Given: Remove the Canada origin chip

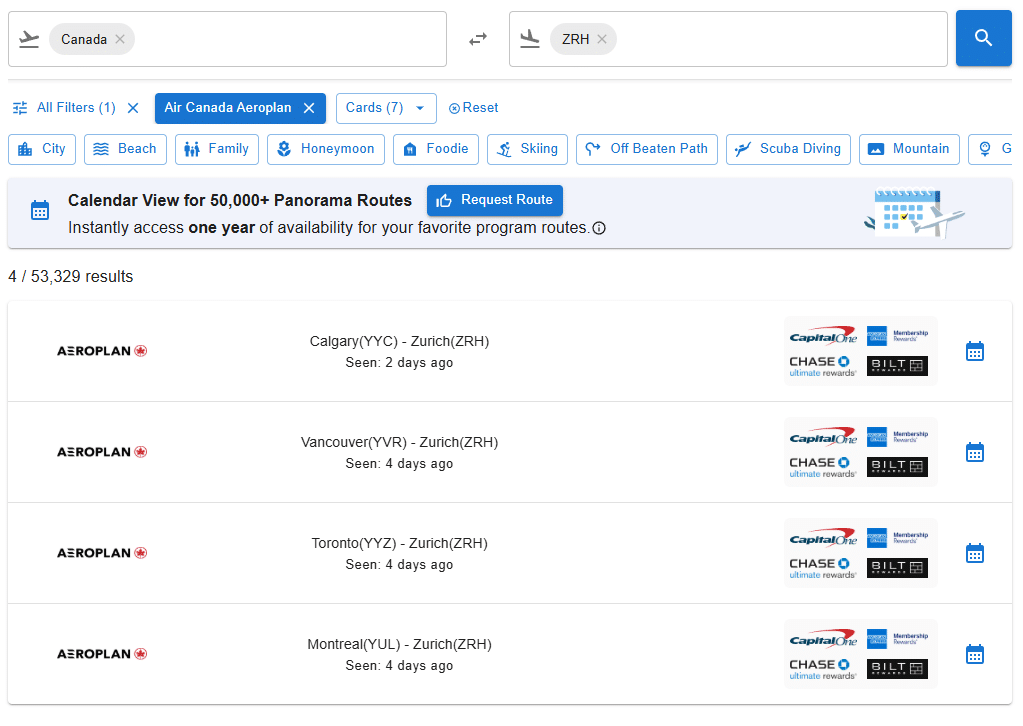Looking at the screenshot, I should click(x=120, y=39).
